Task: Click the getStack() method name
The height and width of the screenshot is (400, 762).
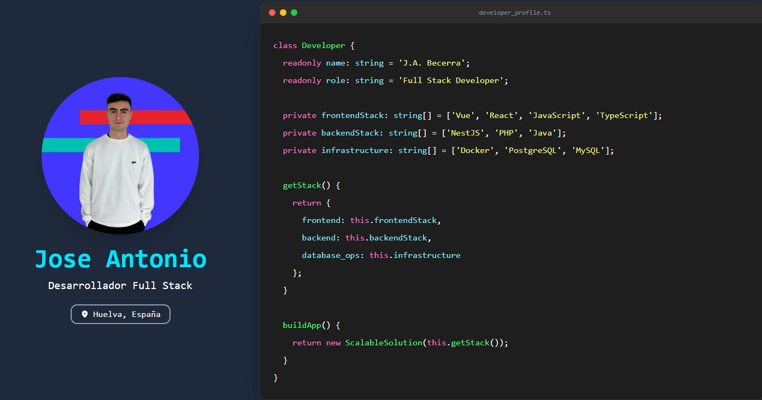Action: click(302, 185)
